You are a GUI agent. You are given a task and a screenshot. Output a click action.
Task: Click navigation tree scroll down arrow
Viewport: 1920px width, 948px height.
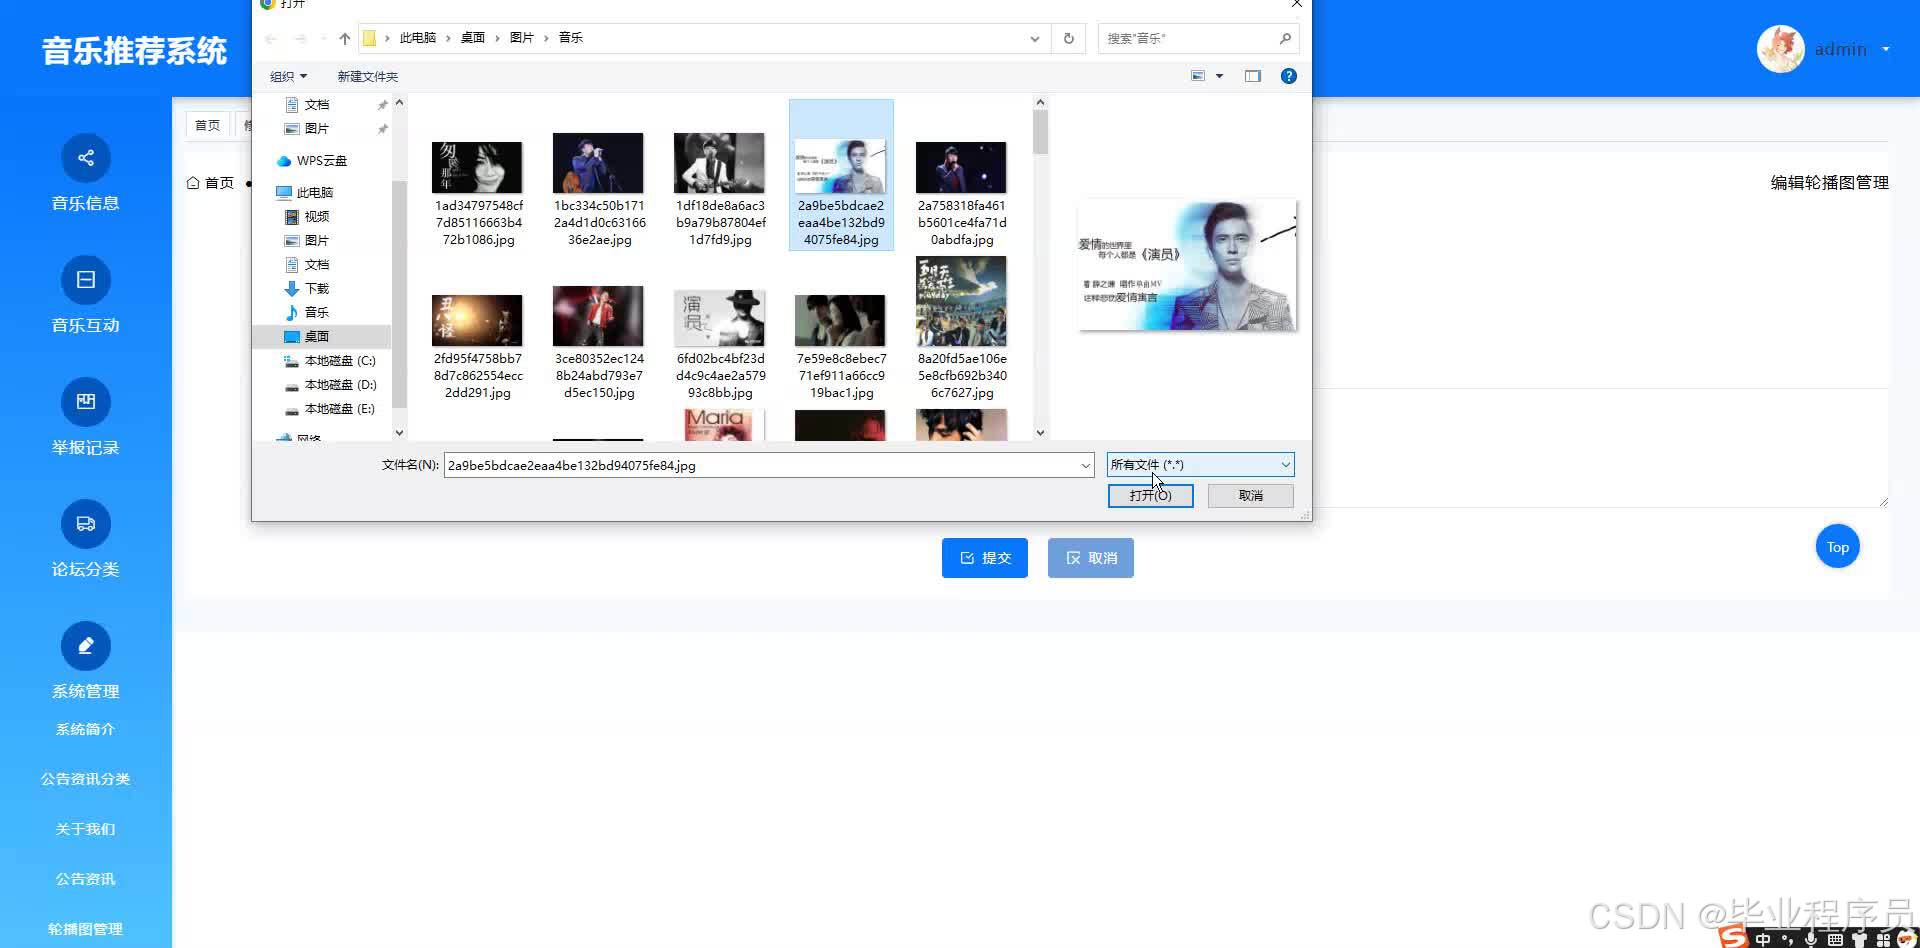point(399,433)
